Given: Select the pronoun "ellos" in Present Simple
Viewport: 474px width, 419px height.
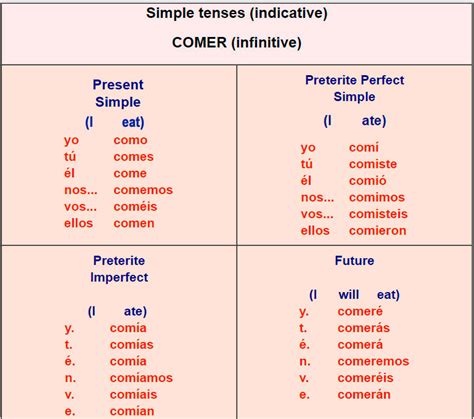Looking at the screenshot, I should [x=78, y=223].
